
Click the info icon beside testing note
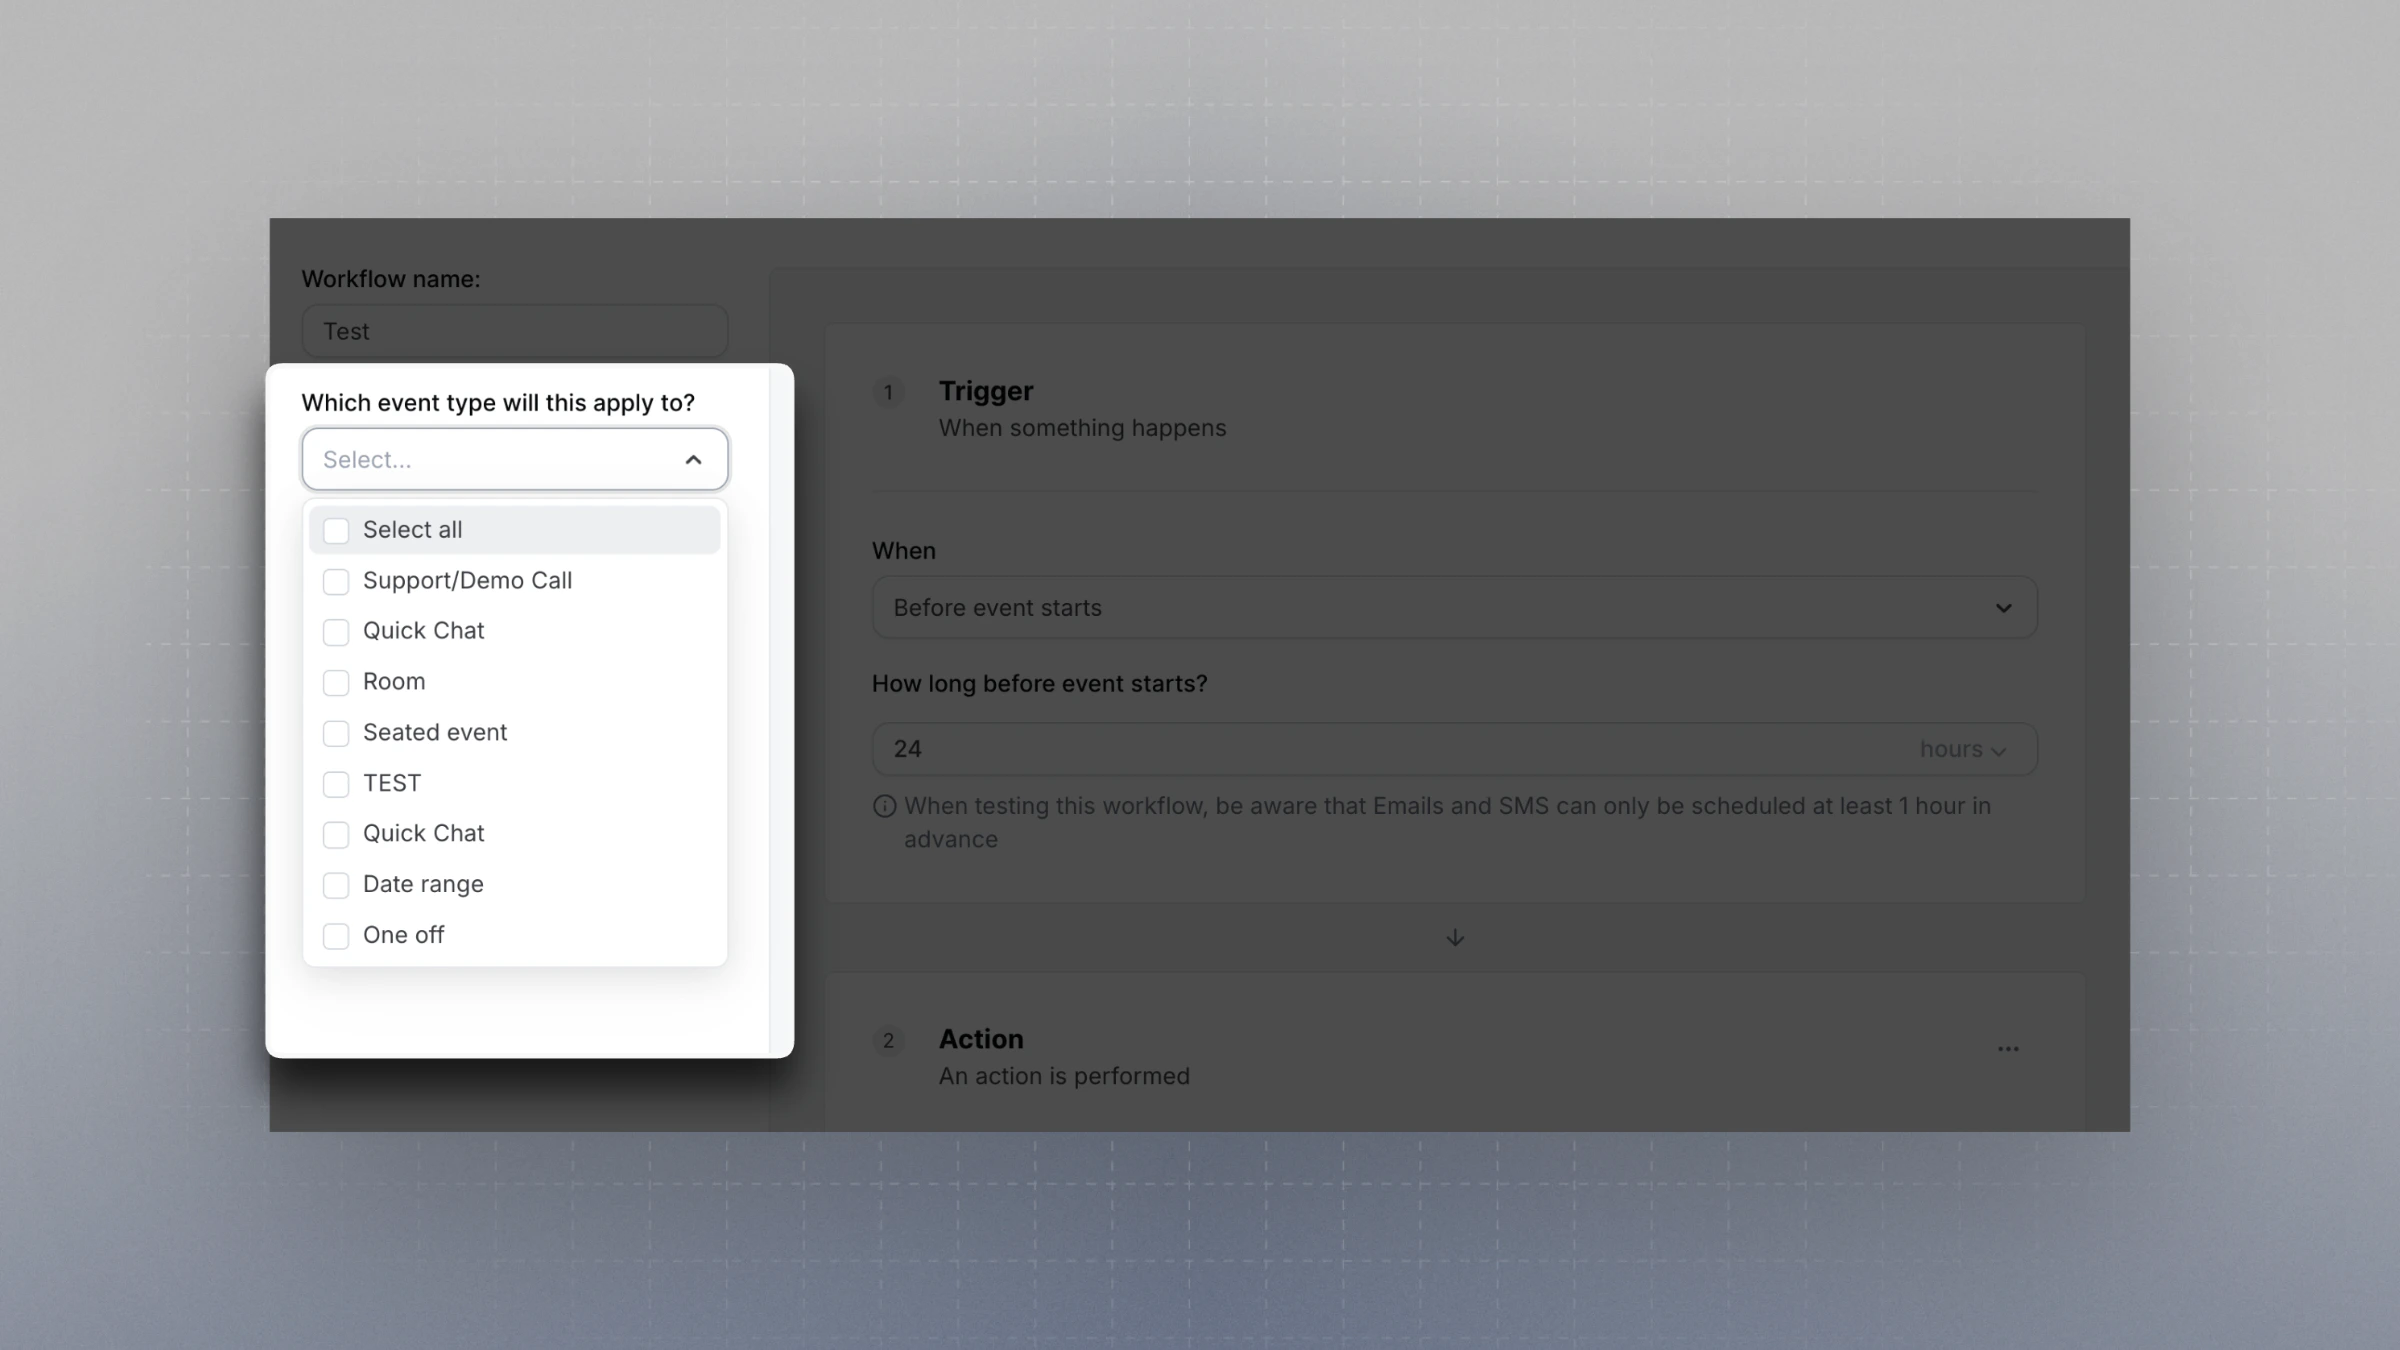[884, 806]
